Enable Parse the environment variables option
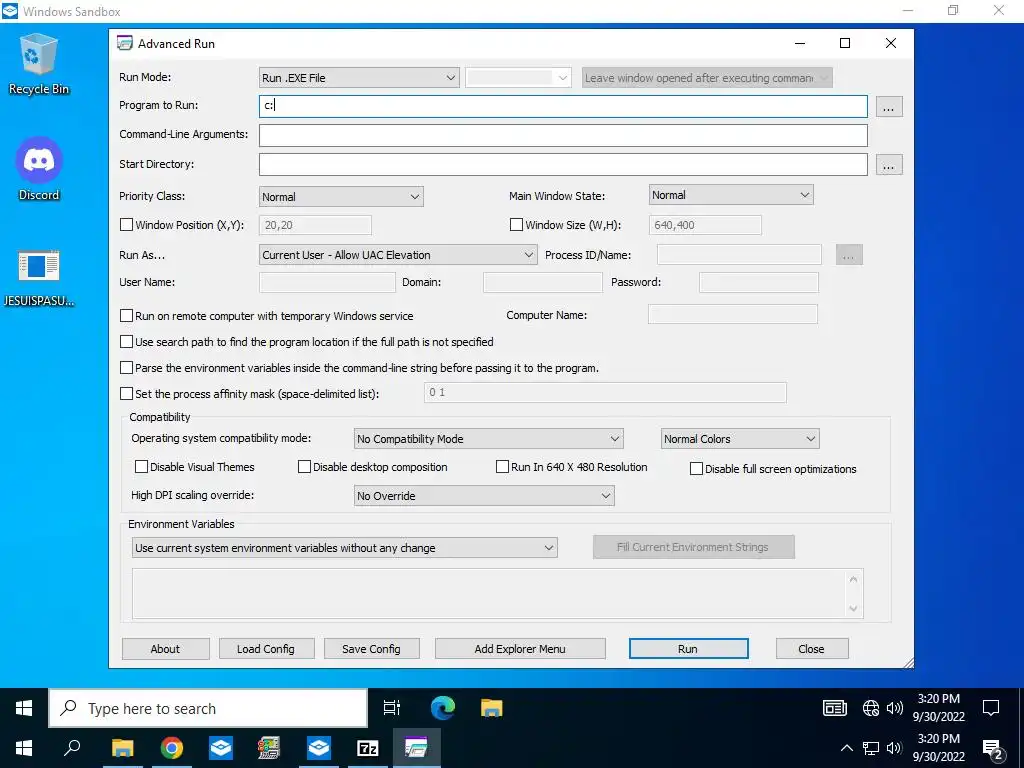The image size is (1024, 768). tap(127, 368)
